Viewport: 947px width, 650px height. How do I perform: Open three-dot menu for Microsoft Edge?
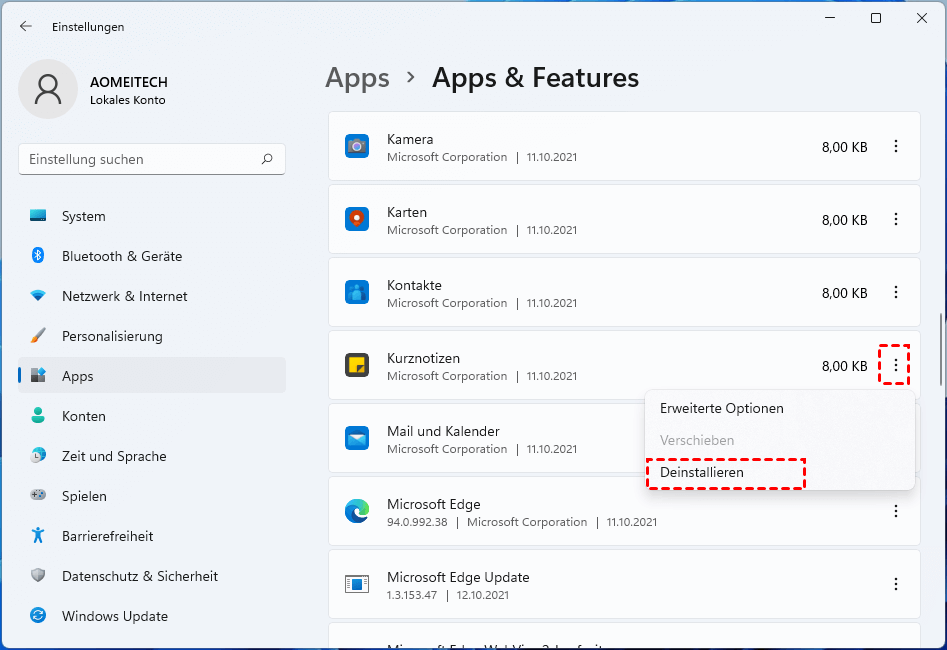pyautogui.click(x=895, y=512)
